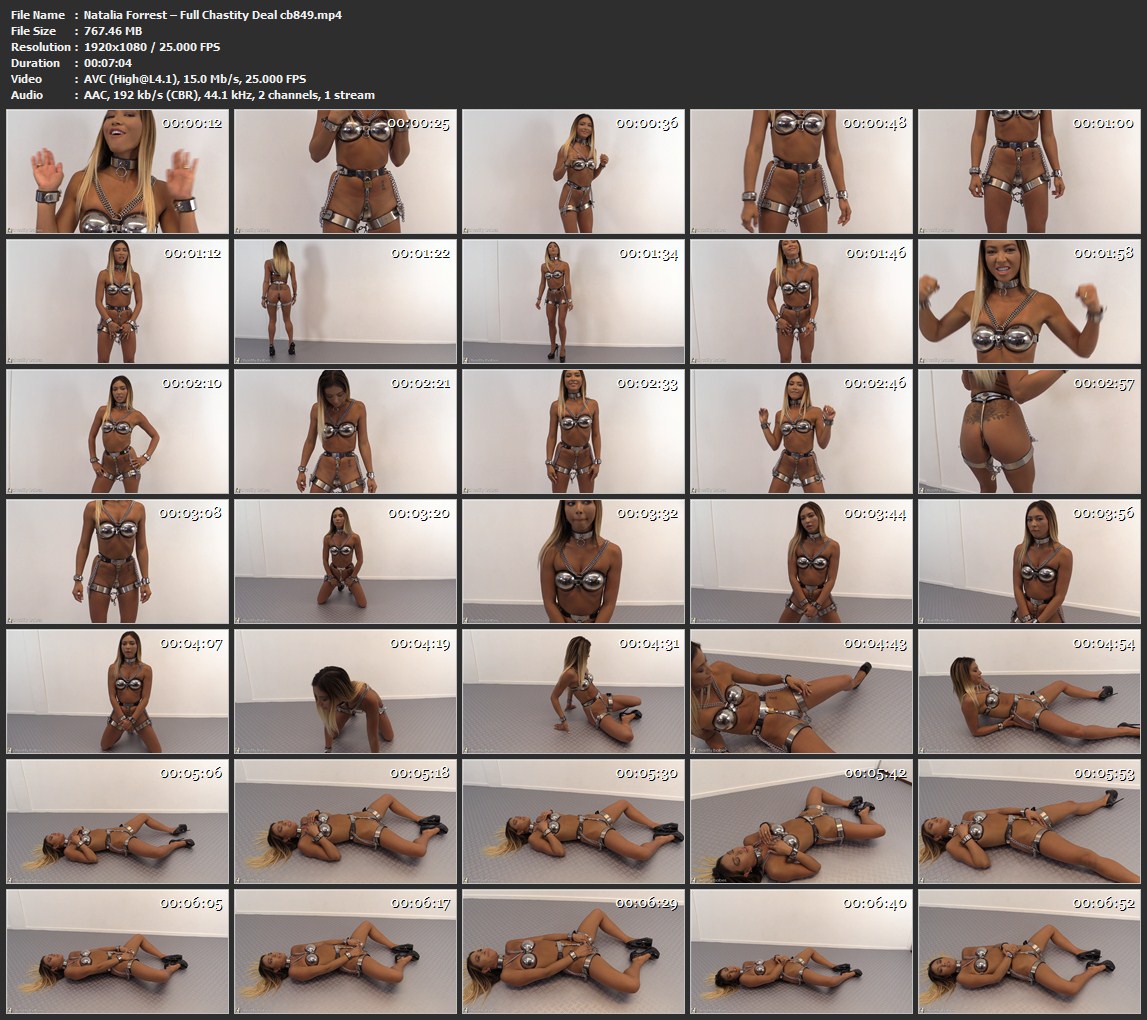Open the last frame at 00:06:52
Viewport: 1147px width, 1020px height.
pos(1029,951)
